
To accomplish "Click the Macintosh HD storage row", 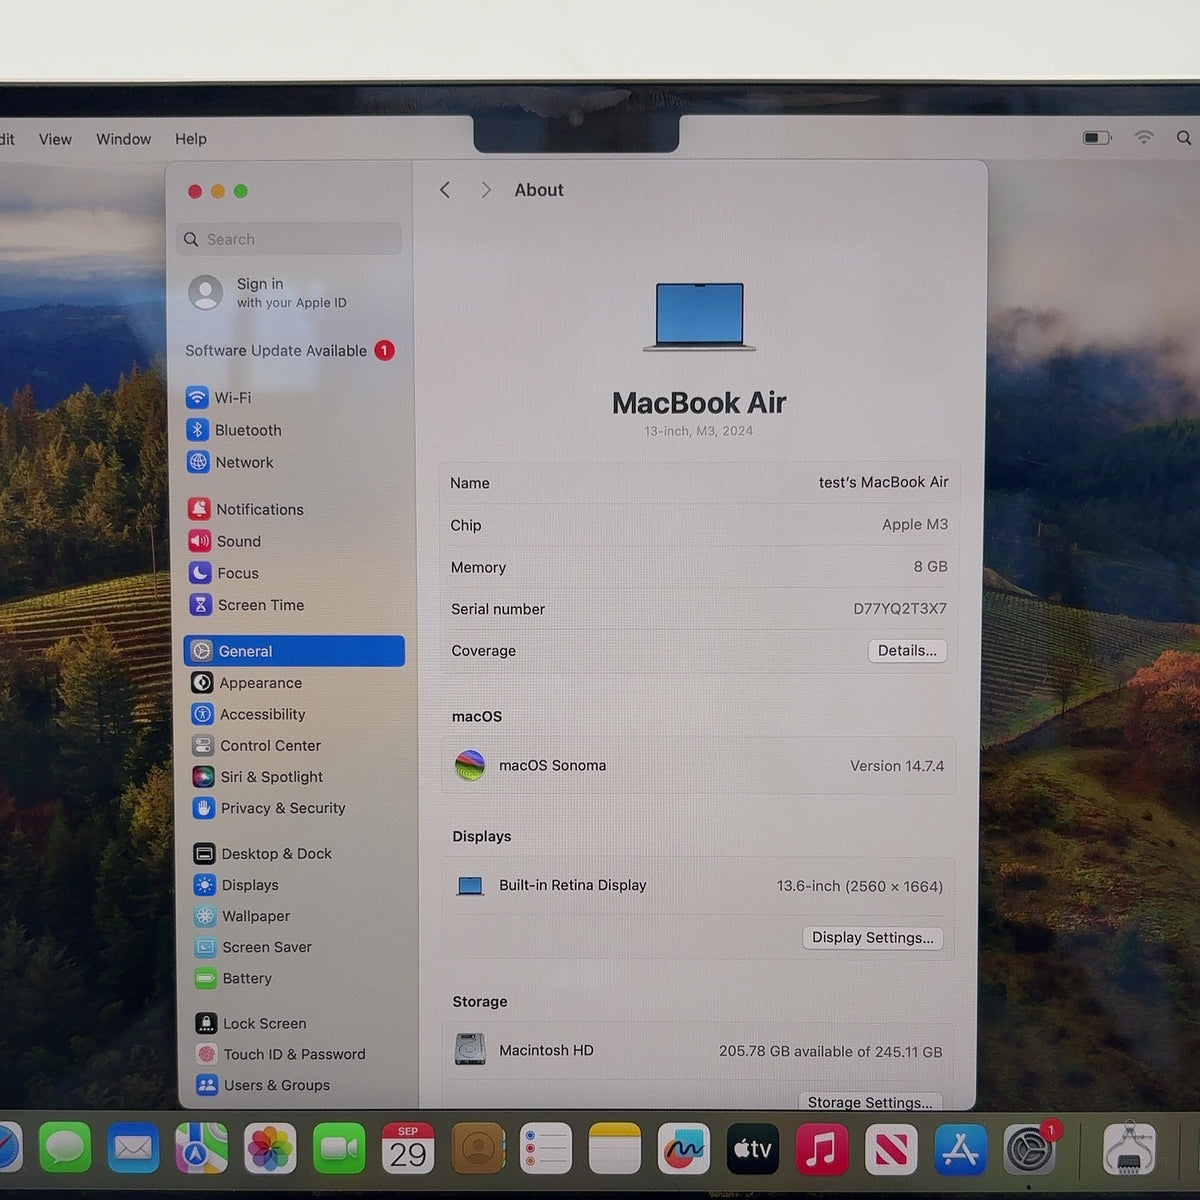I will point(698,1051).
